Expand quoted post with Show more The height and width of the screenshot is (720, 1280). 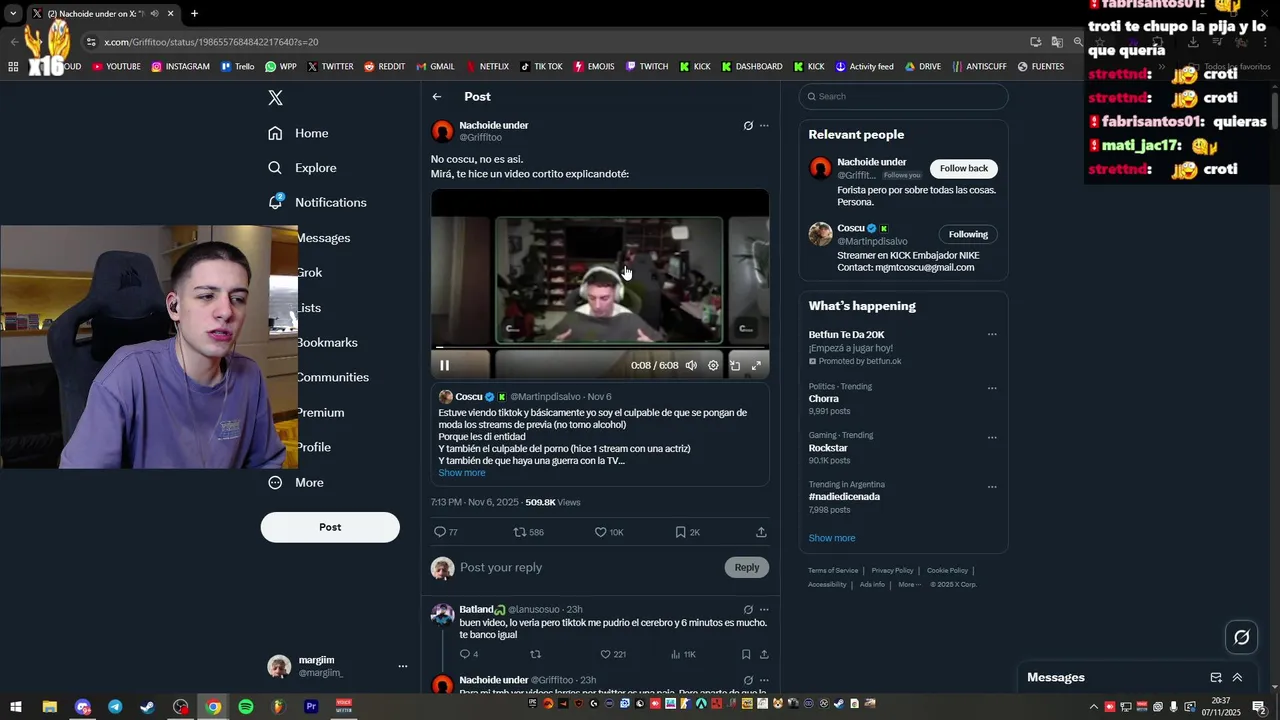462,473
